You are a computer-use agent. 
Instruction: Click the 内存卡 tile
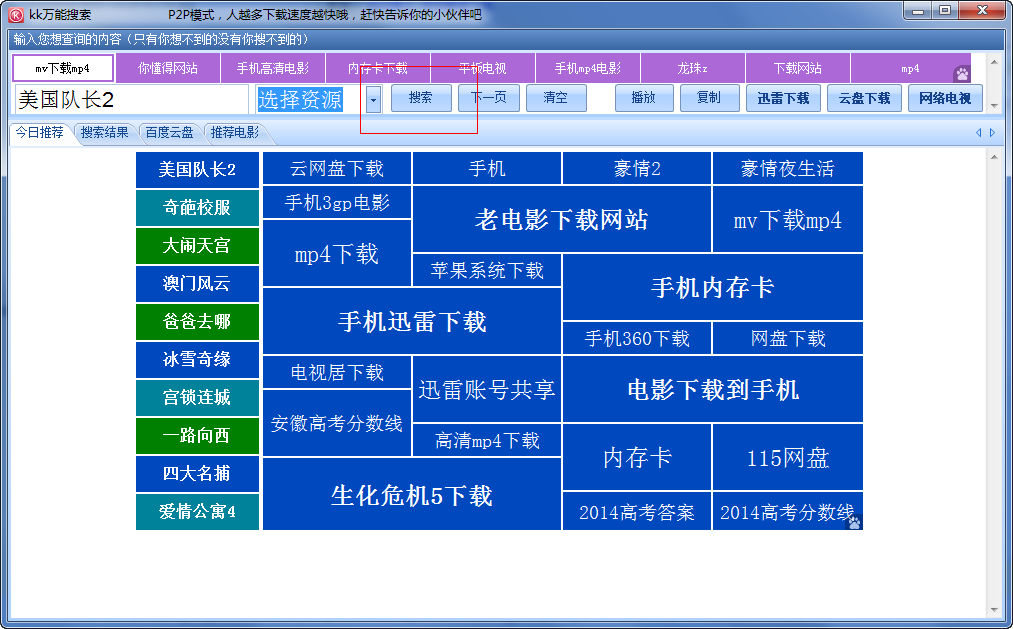(637, 457)
